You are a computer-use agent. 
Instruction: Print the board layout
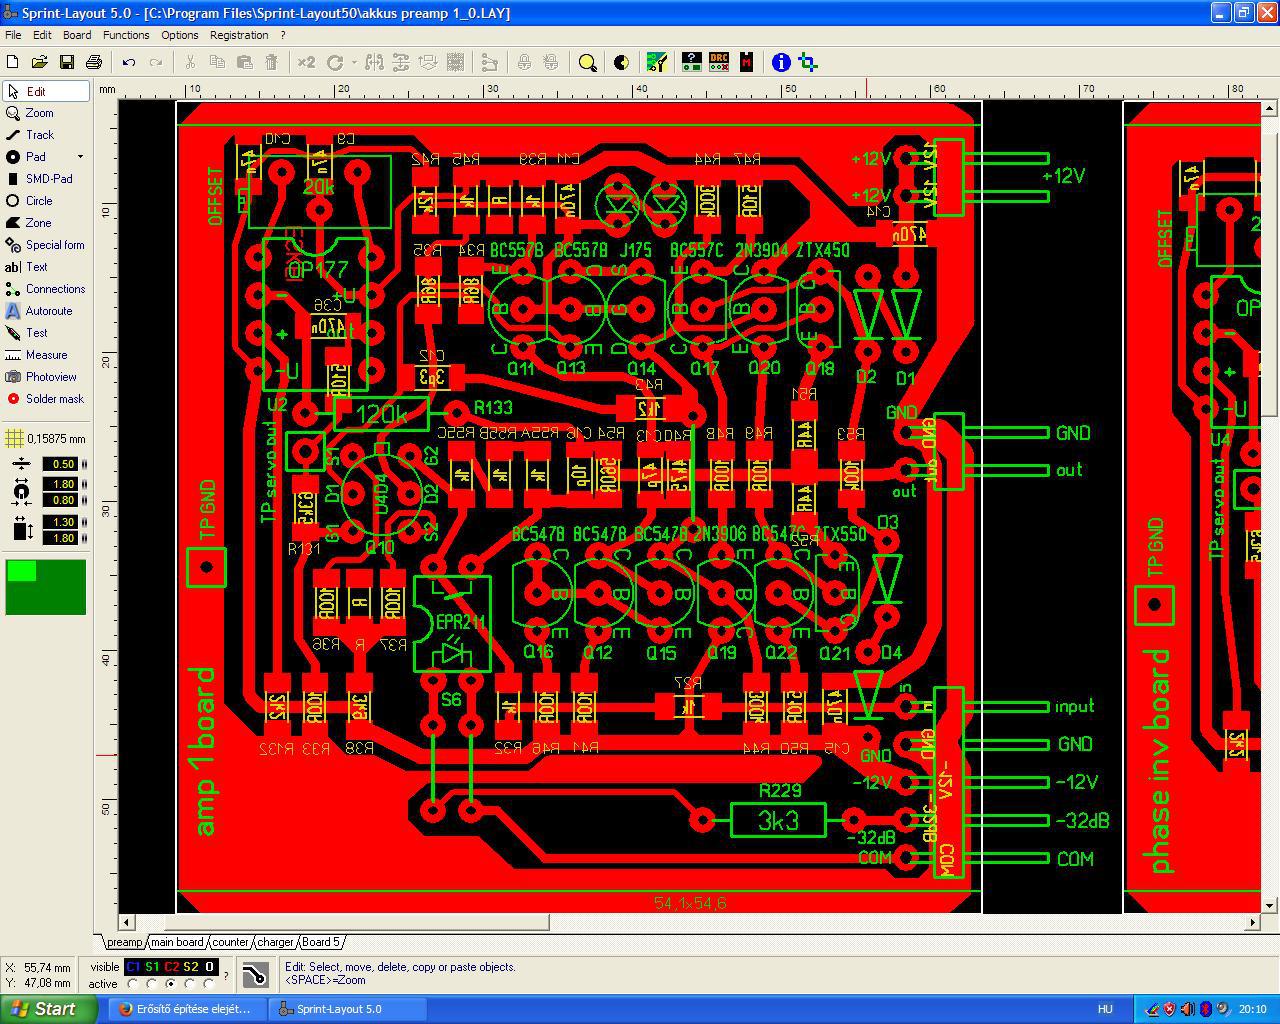pyautogui.click(x=94, y=62)
